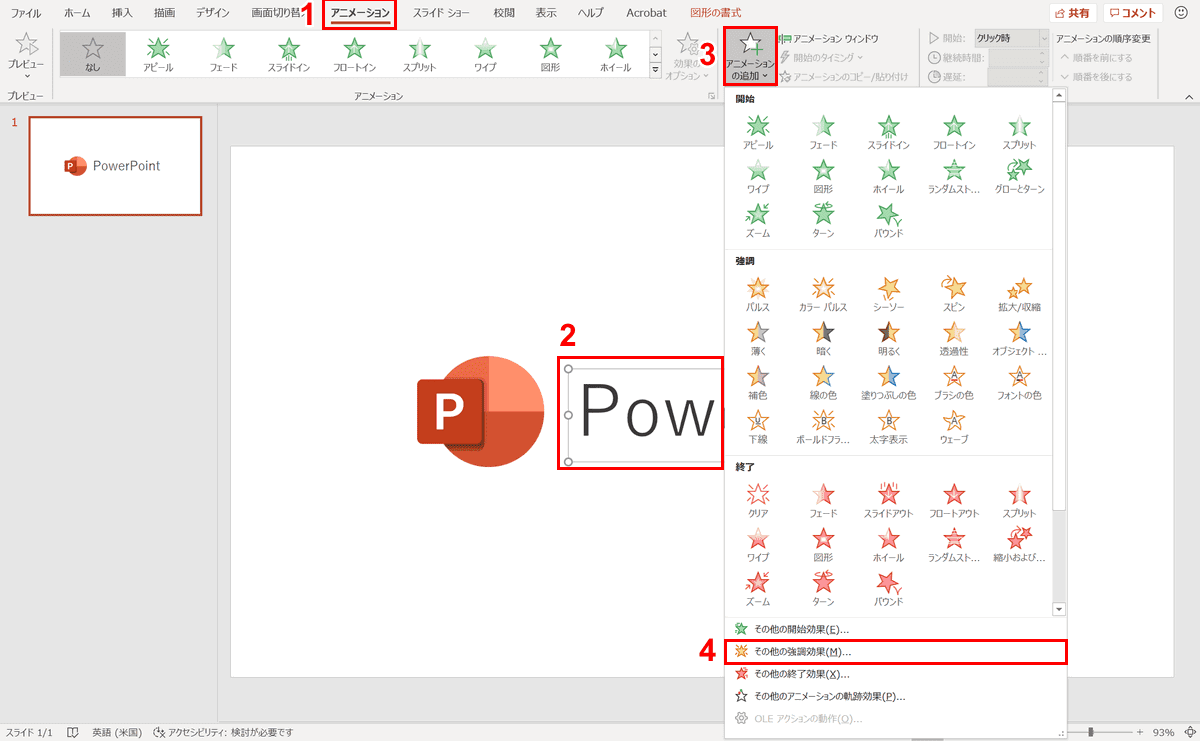Screen dimensions: 1200x741
Task: Select ボールドフラ... emphasis effect
Action: 823,427
